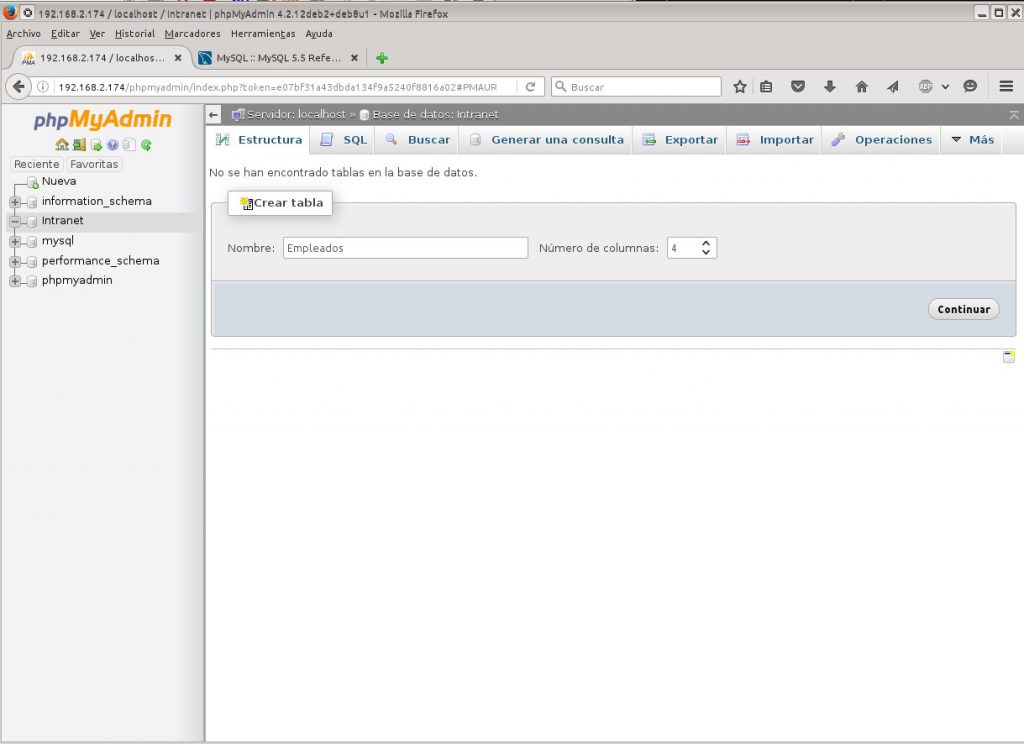Open the Importar tab
This screenshot has width=1024, height=744.
[775, 140]
